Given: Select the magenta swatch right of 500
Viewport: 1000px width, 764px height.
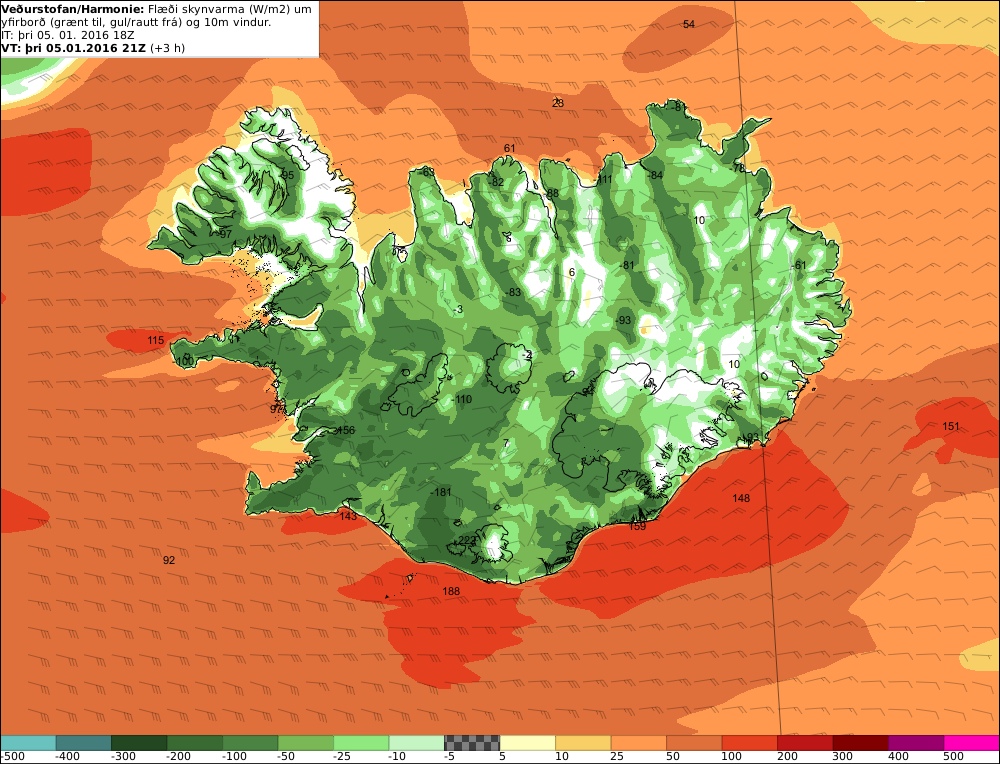Looking at the screenshot, I should pyautogui.click(x=971, y=742).
